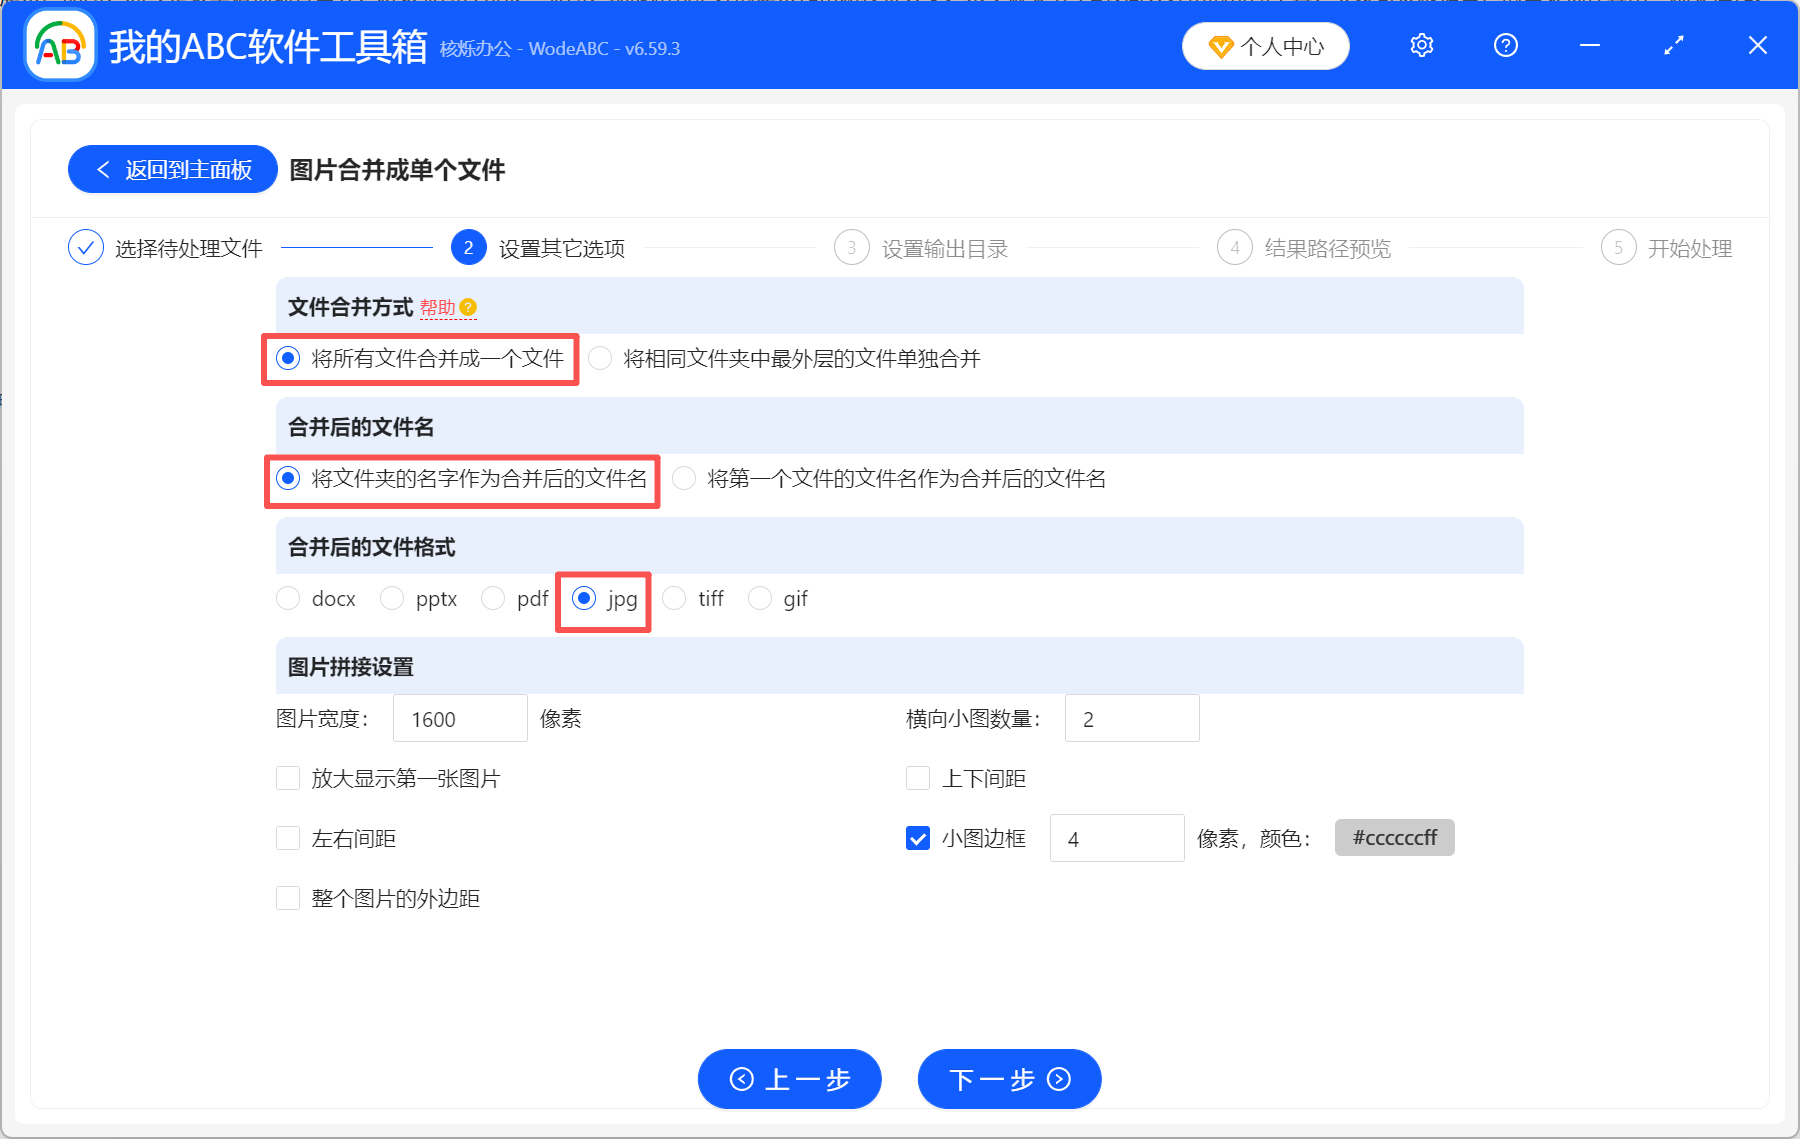This screenshot has width=1800, height=1139.
Task: Click the 下一步 button
Action: (x=1008, y=1079)
